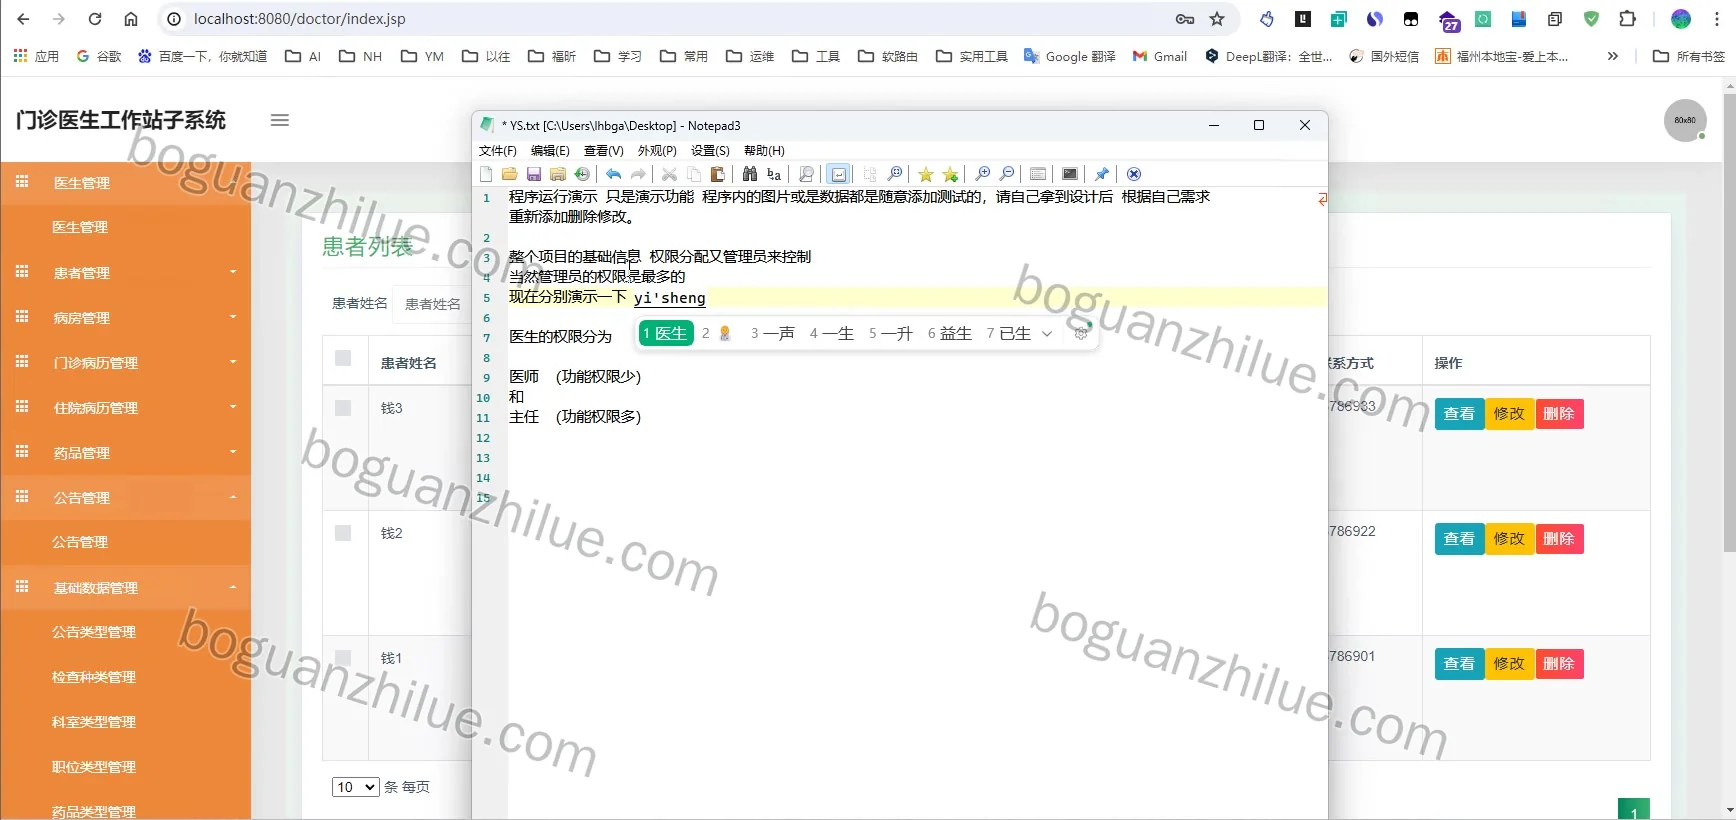
Task: Click the blue circled X exit icon in Notepad3
Action: (1134, 174)
